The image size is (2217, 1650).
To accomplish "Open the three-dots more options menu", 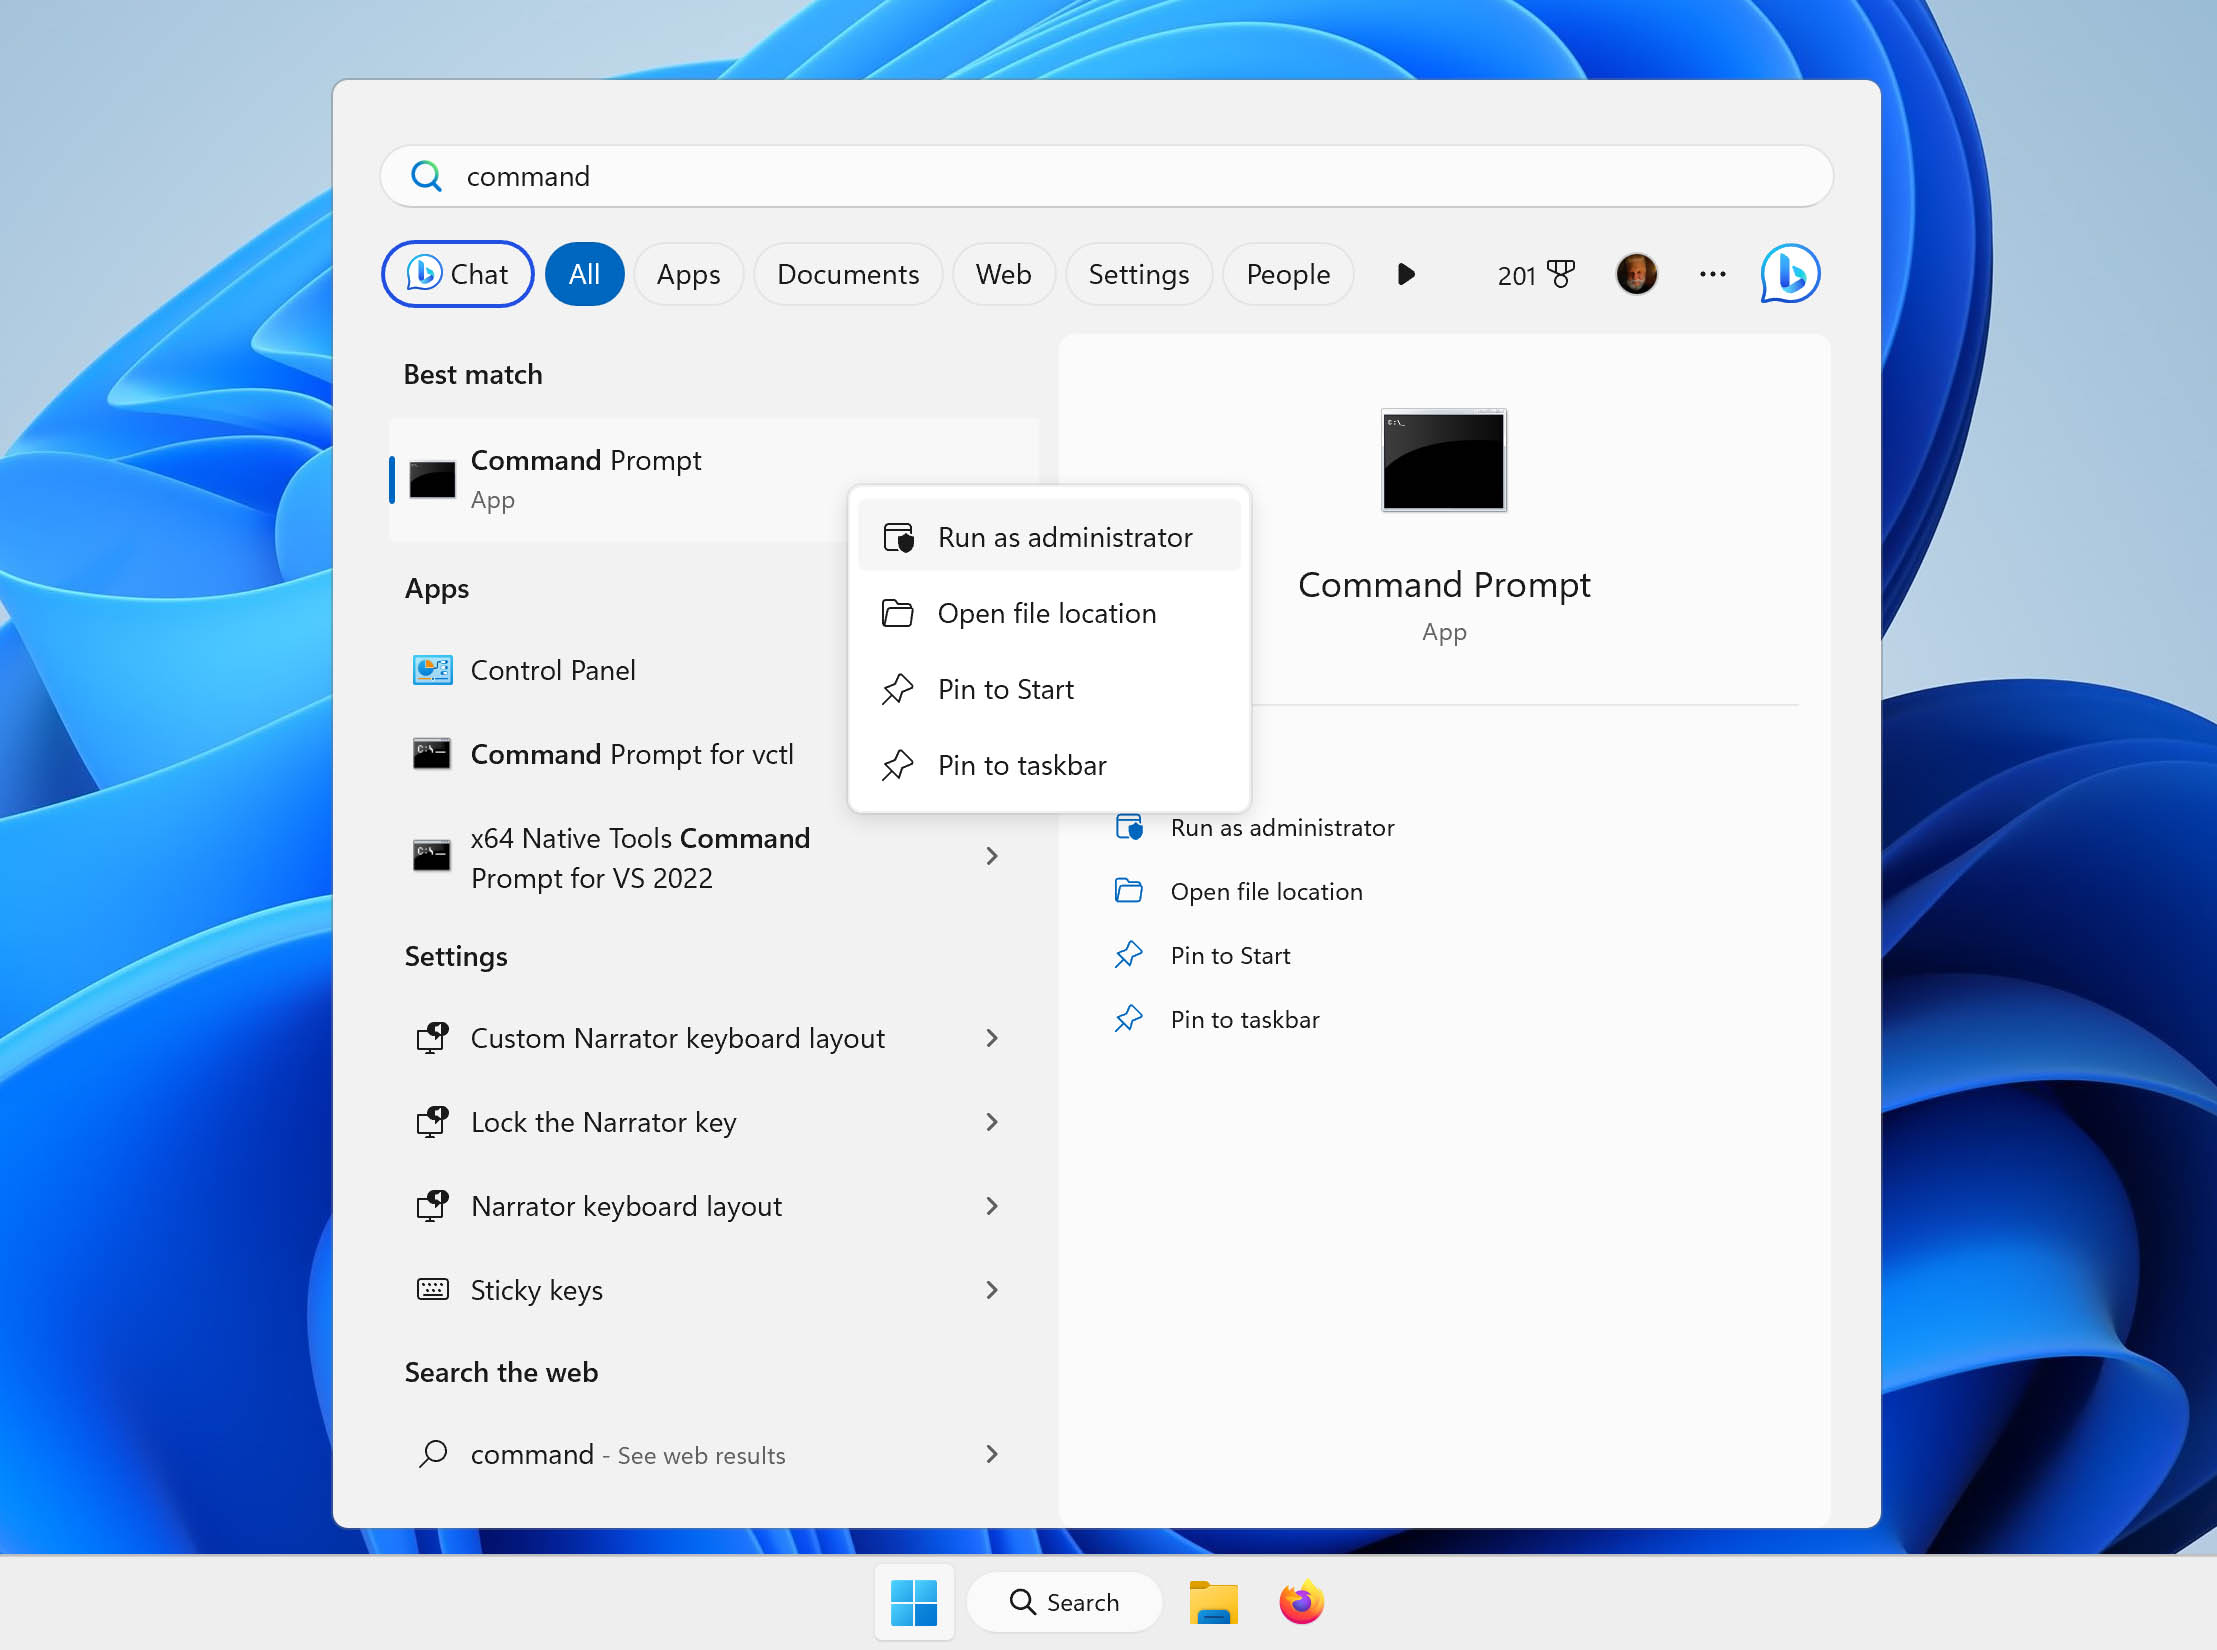I will click(1712, 274).
